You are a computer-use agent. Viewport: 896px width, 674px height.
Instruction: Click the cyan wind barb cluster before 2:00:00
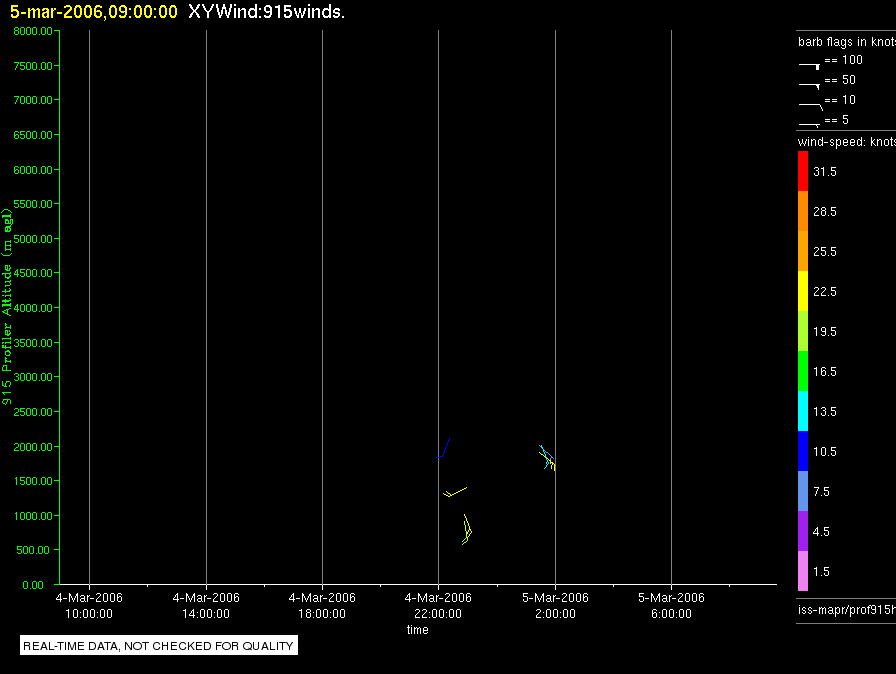click(x=547, y=458)
